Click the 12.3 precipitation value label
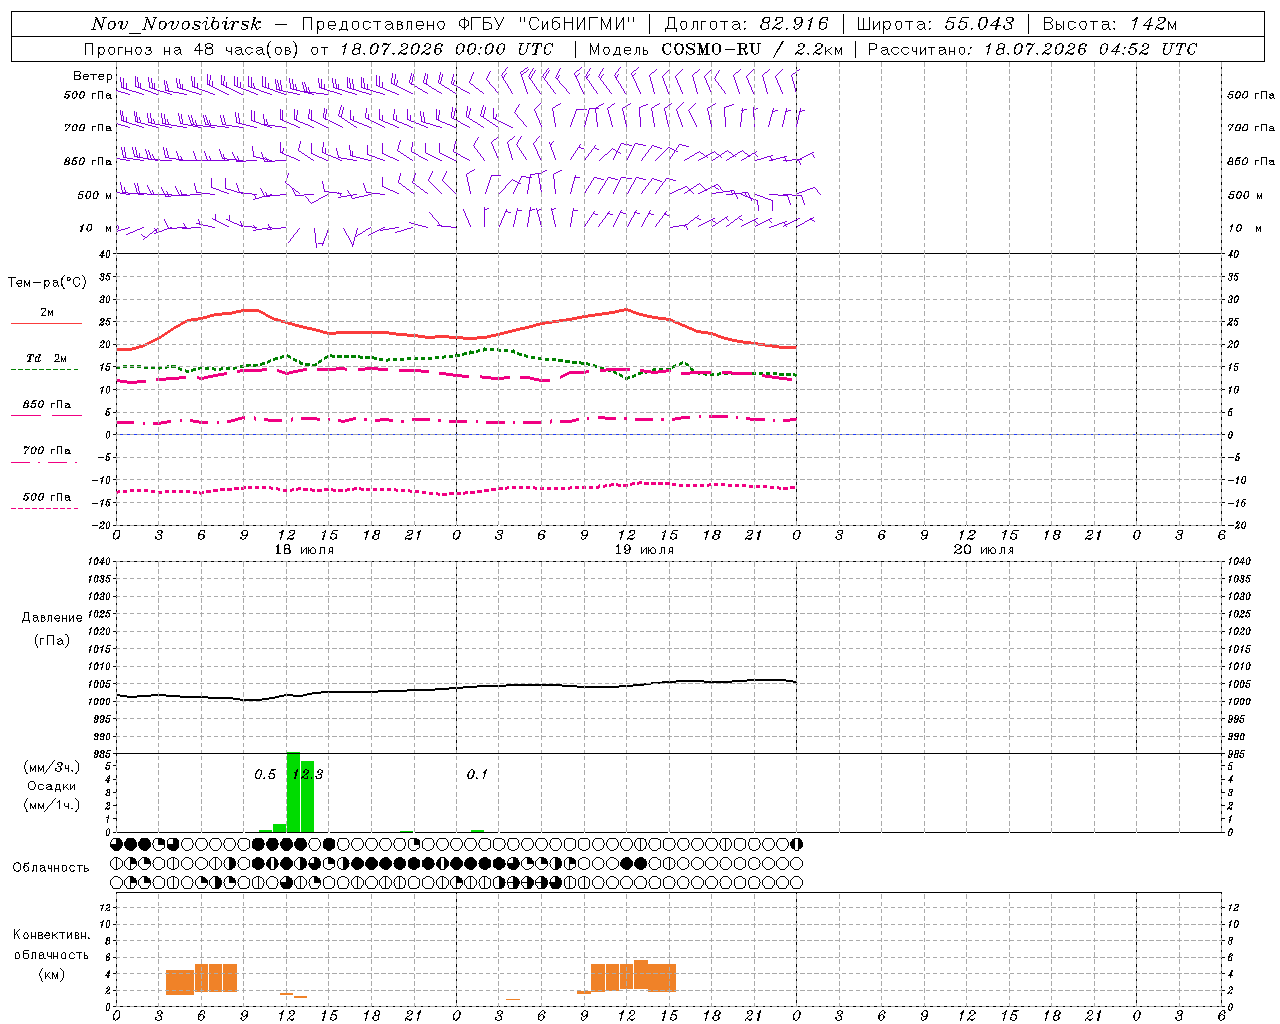The height and width of the screenshot is (1024, 1280). [x=308, y=774]
